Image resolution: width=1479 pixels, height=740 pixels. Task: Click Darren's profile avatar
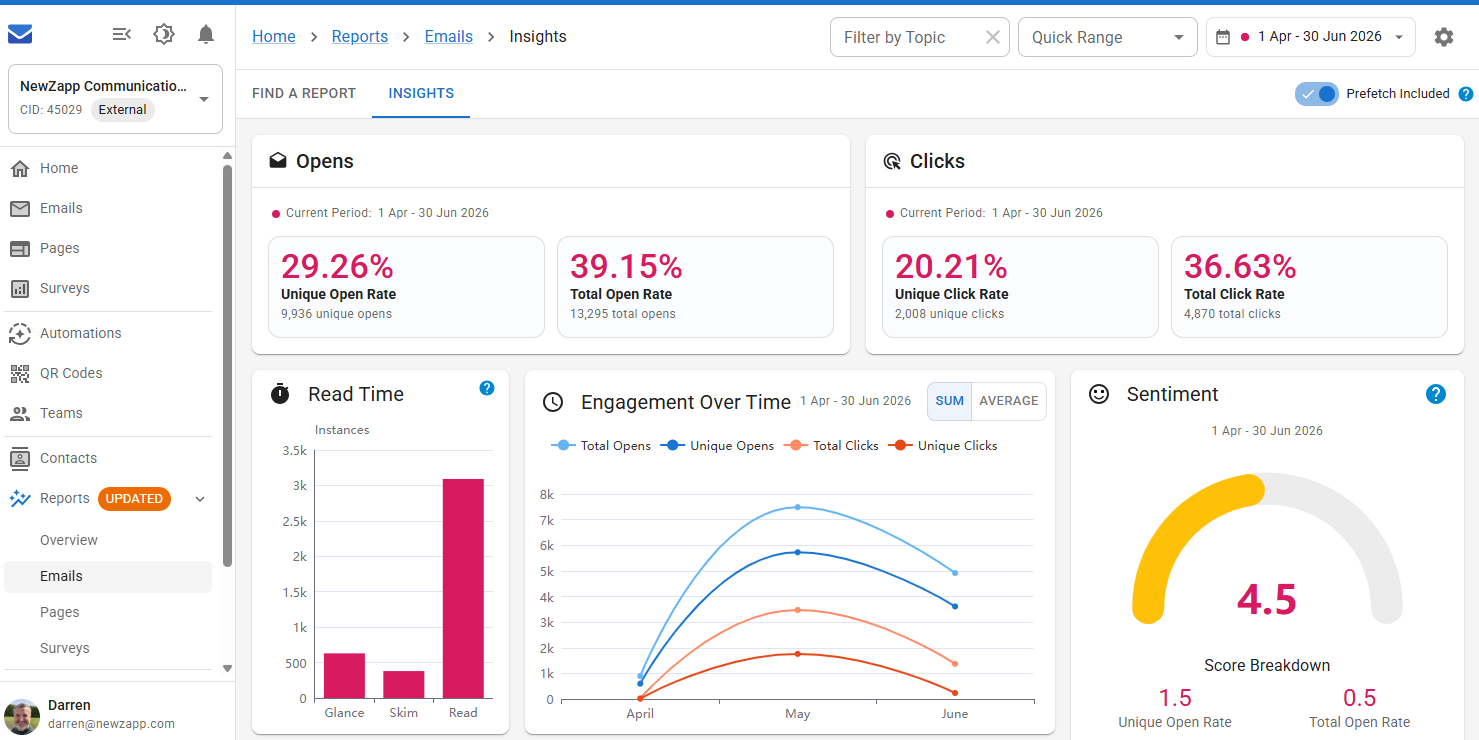pos(22,716)
